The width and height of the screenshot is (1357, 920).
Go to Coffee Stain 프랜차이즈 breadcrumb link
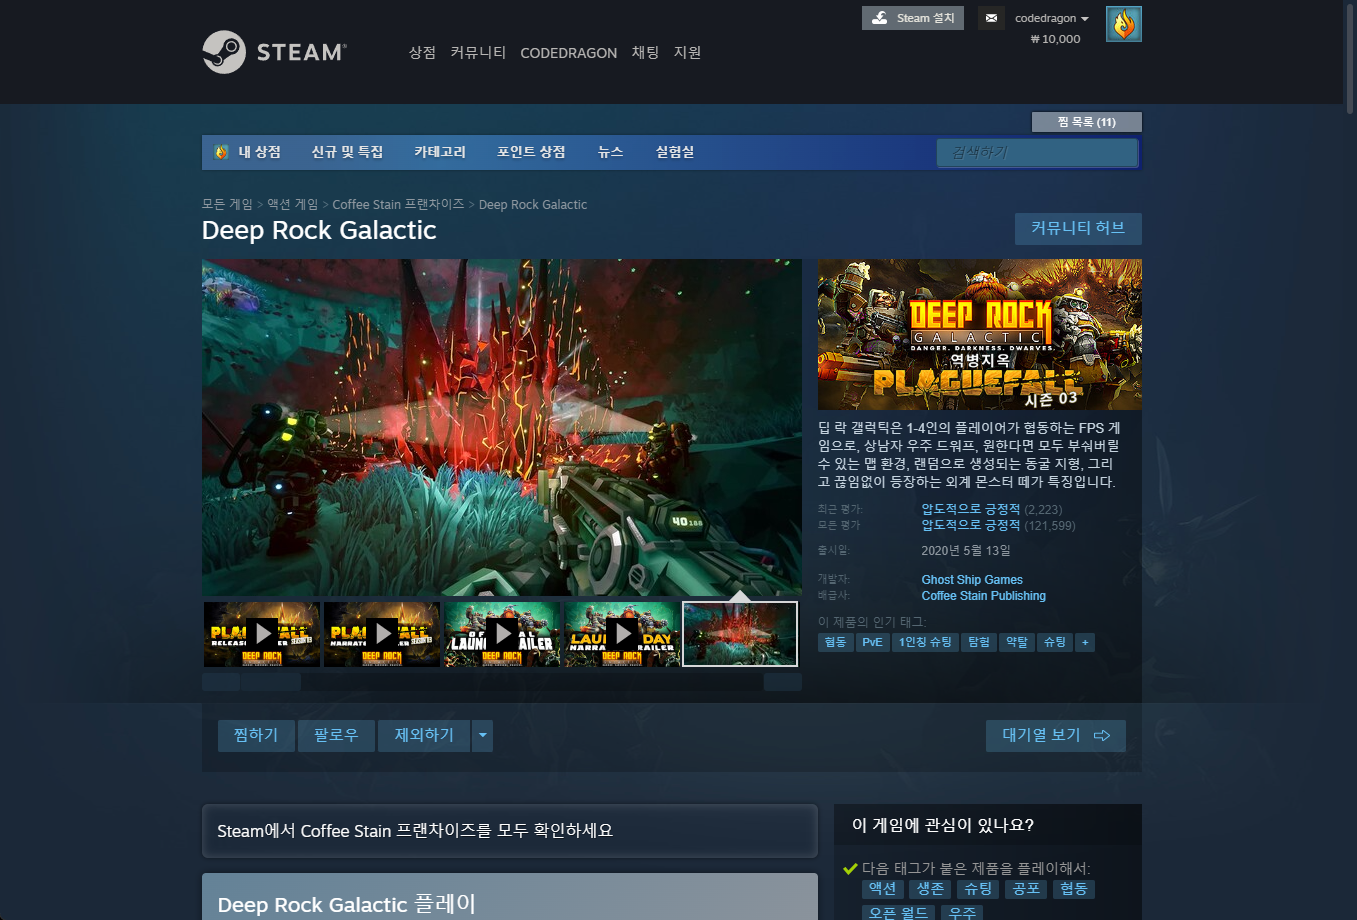pyautogui.click(x=398, y=204)
